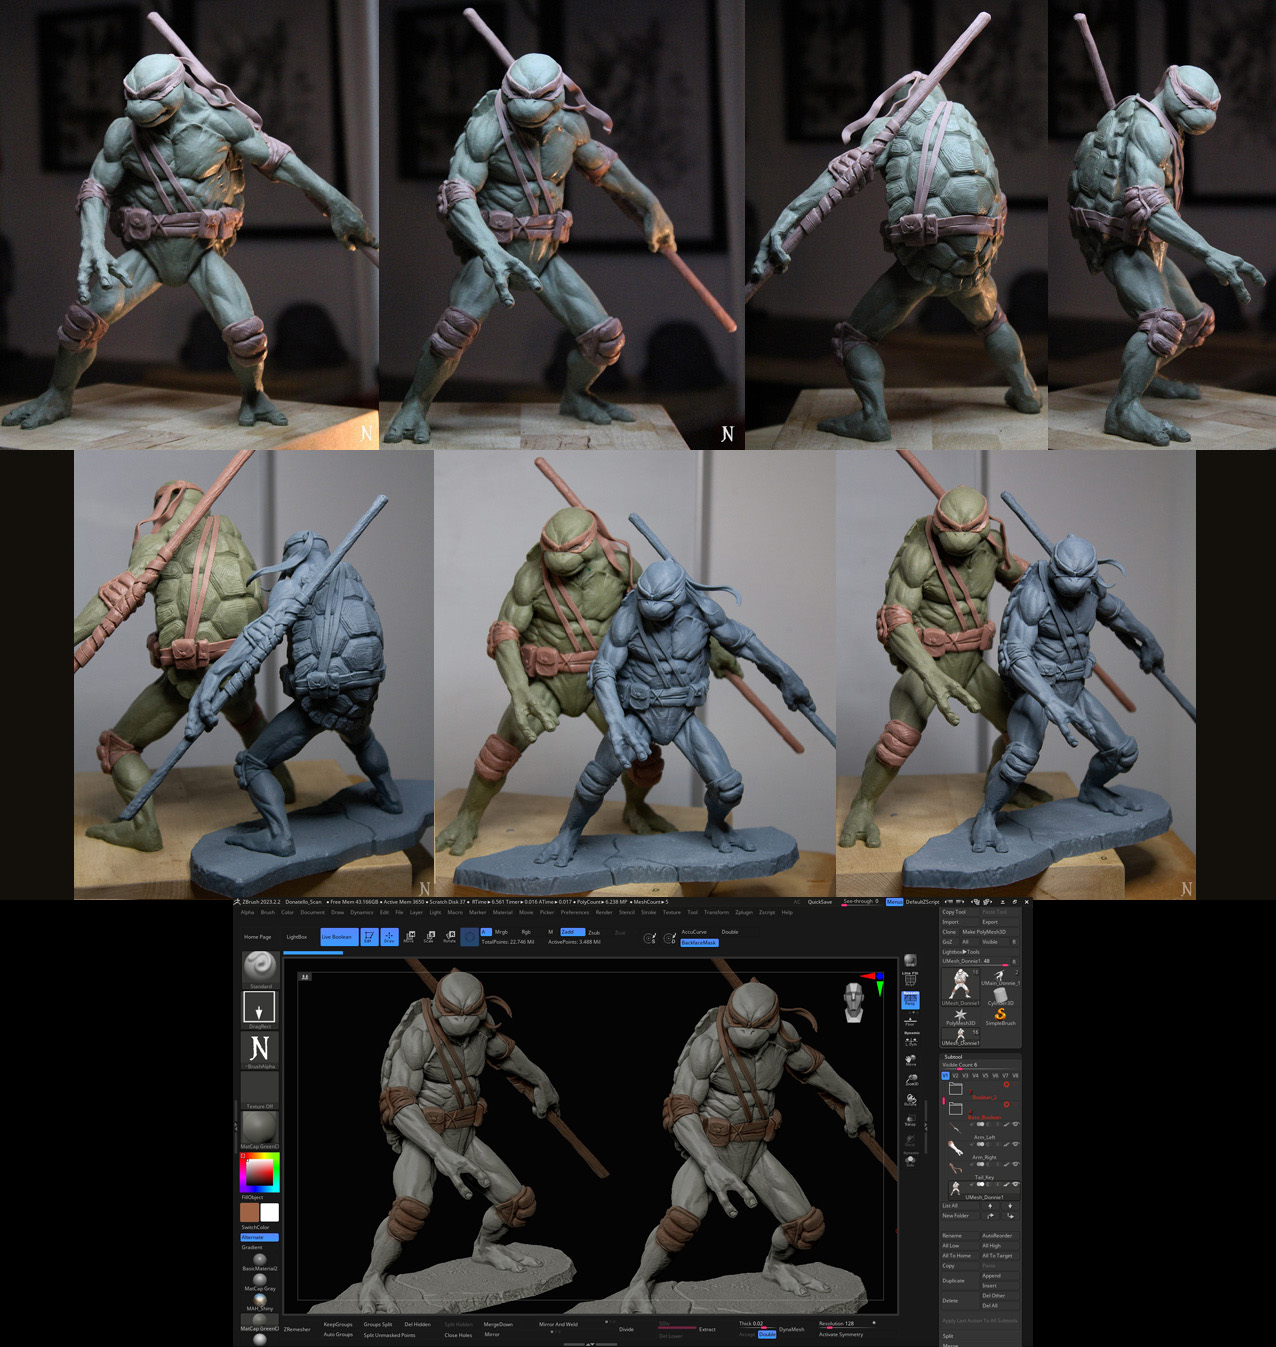Expand the Base_Boolean subtool folder
Image resolution: width=1276 pixels, height=1347 pixels.
pyautogui.click(x=956, y=1108)
